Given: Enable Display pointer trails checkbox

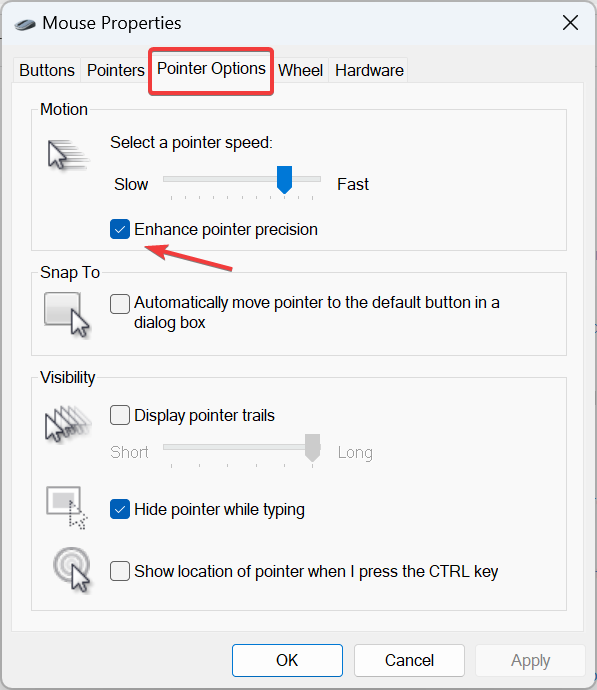Looking at the screenshot, I should [x=120, y=415].
